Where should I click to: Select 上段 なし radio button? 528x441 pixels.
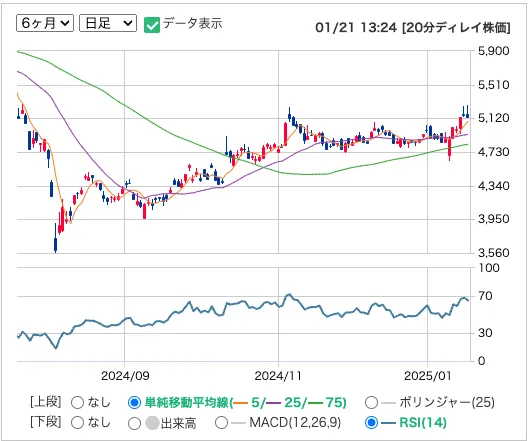point(77,402)
